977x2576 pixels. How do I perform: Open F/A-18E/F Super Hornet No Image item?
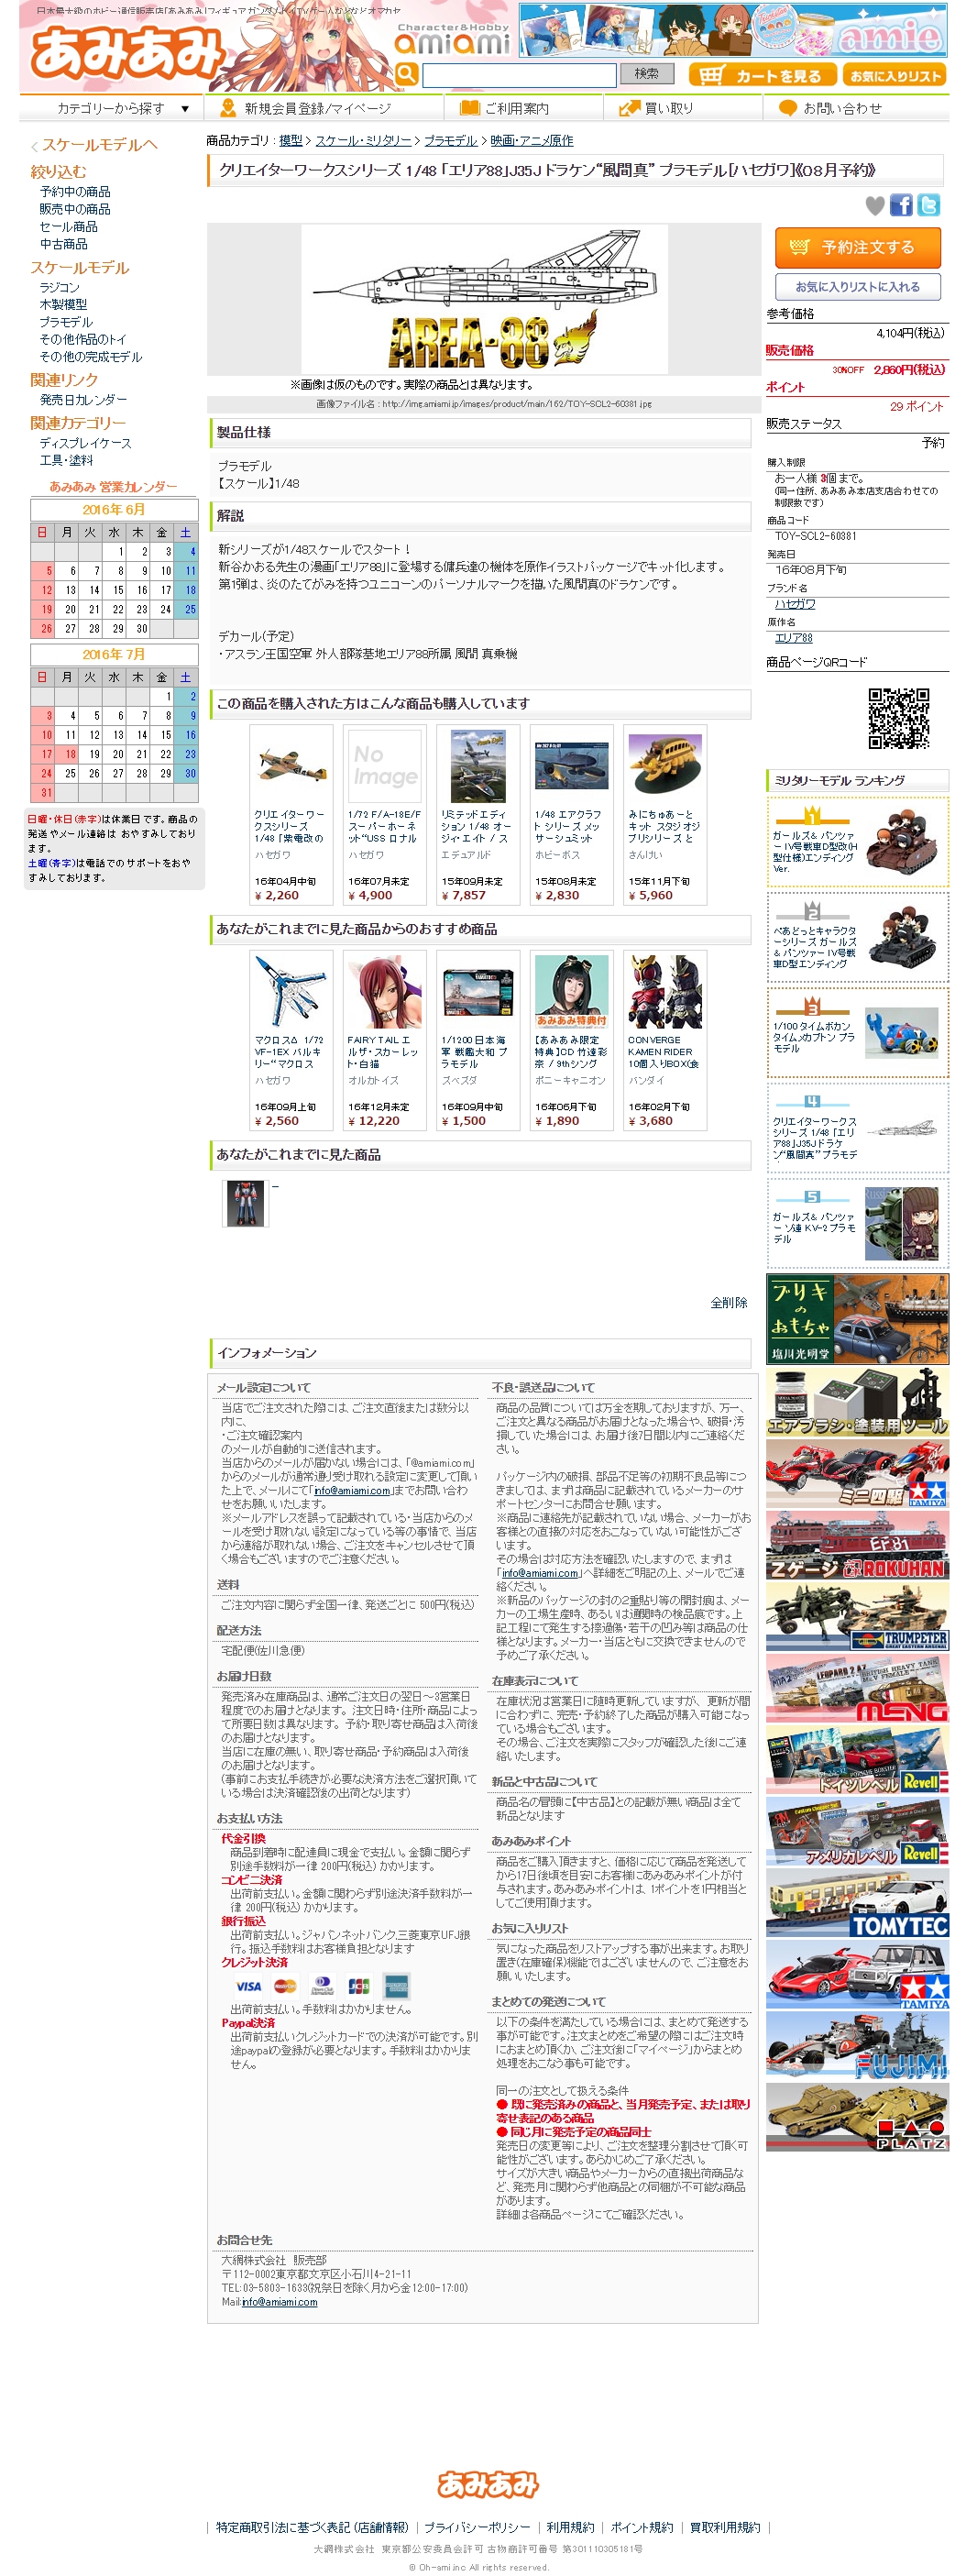(384, 766)
